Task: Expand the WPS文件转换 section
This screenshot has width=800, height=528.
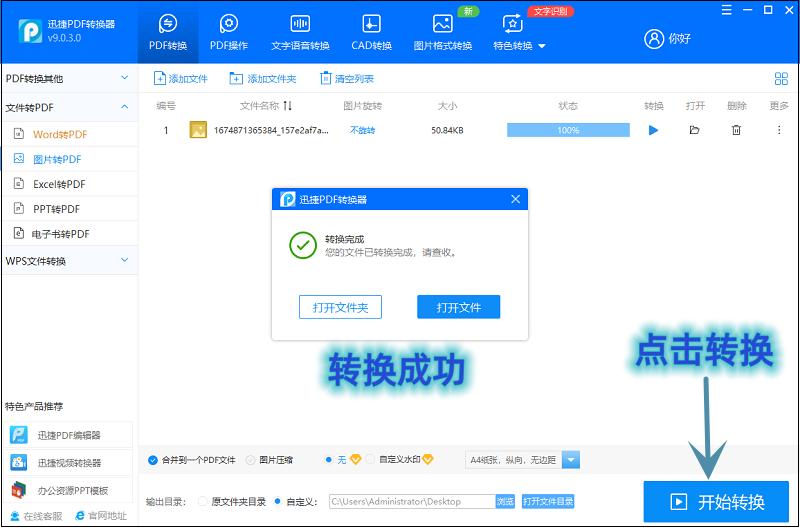Action: point(69,261)
